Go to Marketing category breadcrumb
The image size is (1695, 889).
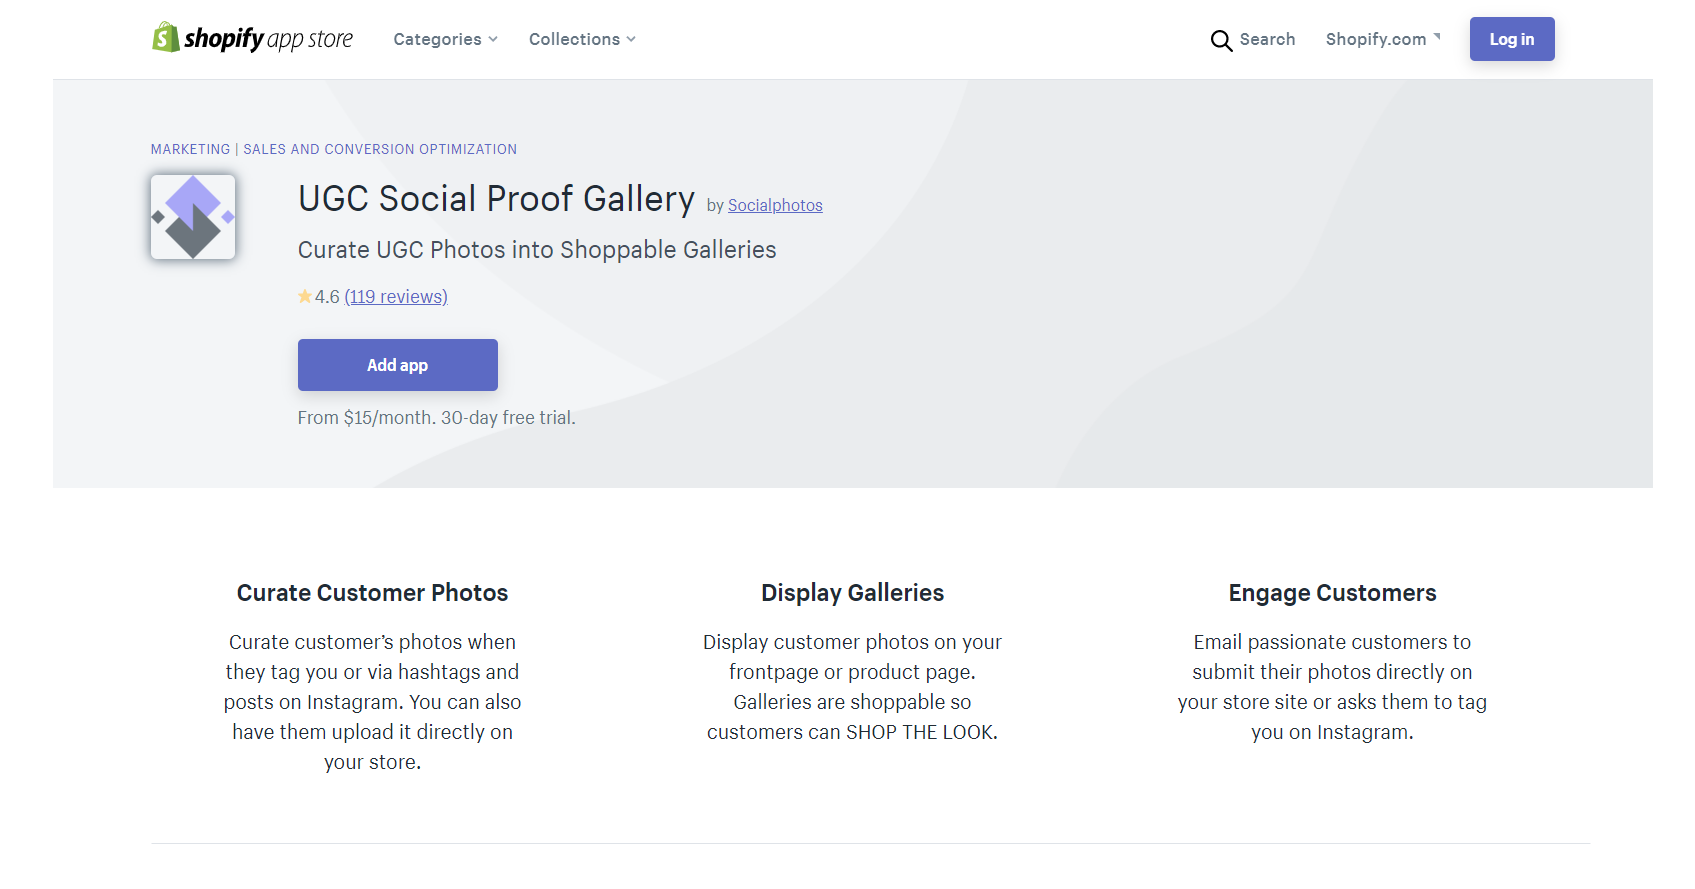(190, 149)
